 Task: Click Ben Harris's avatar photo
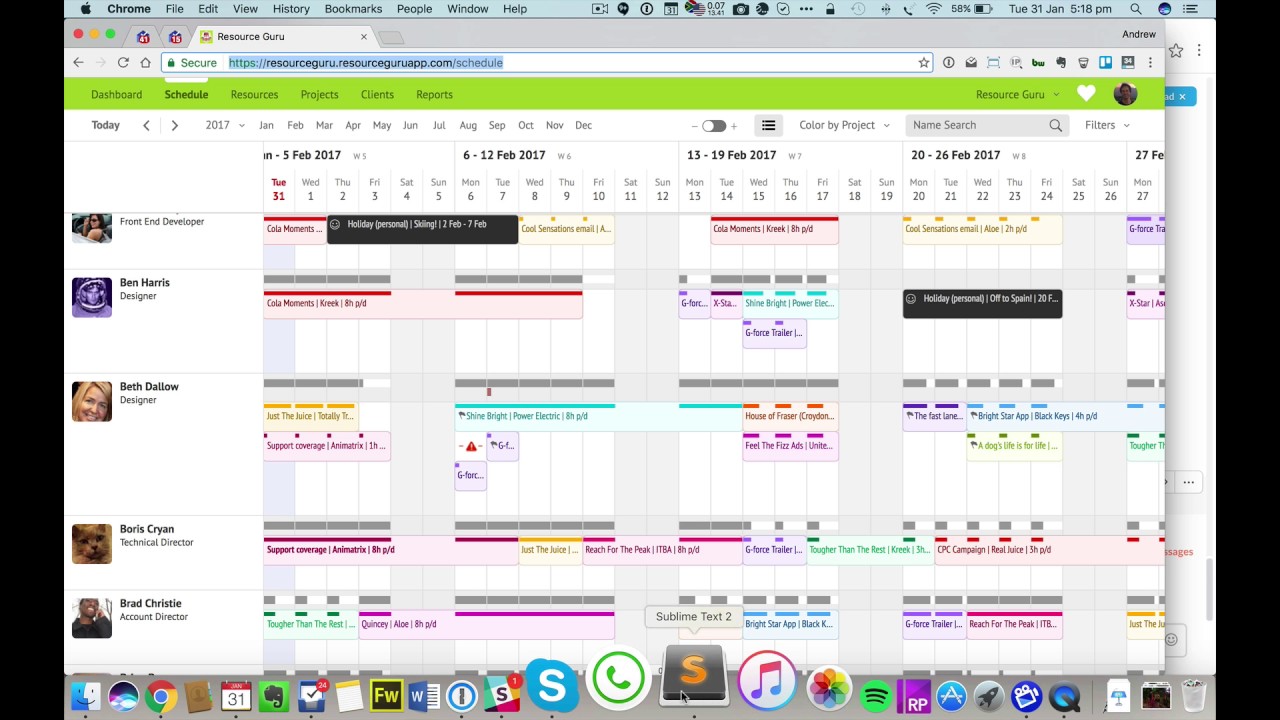[x=92, y=297]
